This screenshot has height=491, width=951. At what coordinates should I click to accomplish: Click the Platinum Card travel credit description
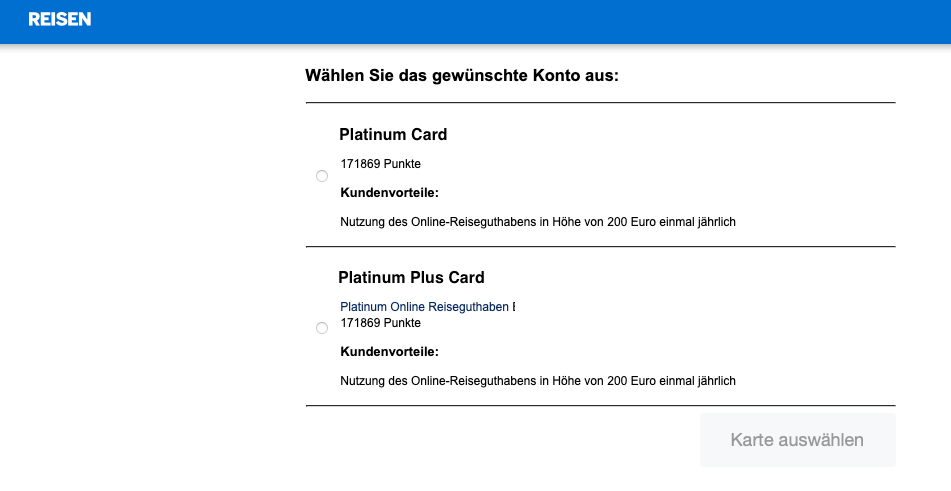538,222
